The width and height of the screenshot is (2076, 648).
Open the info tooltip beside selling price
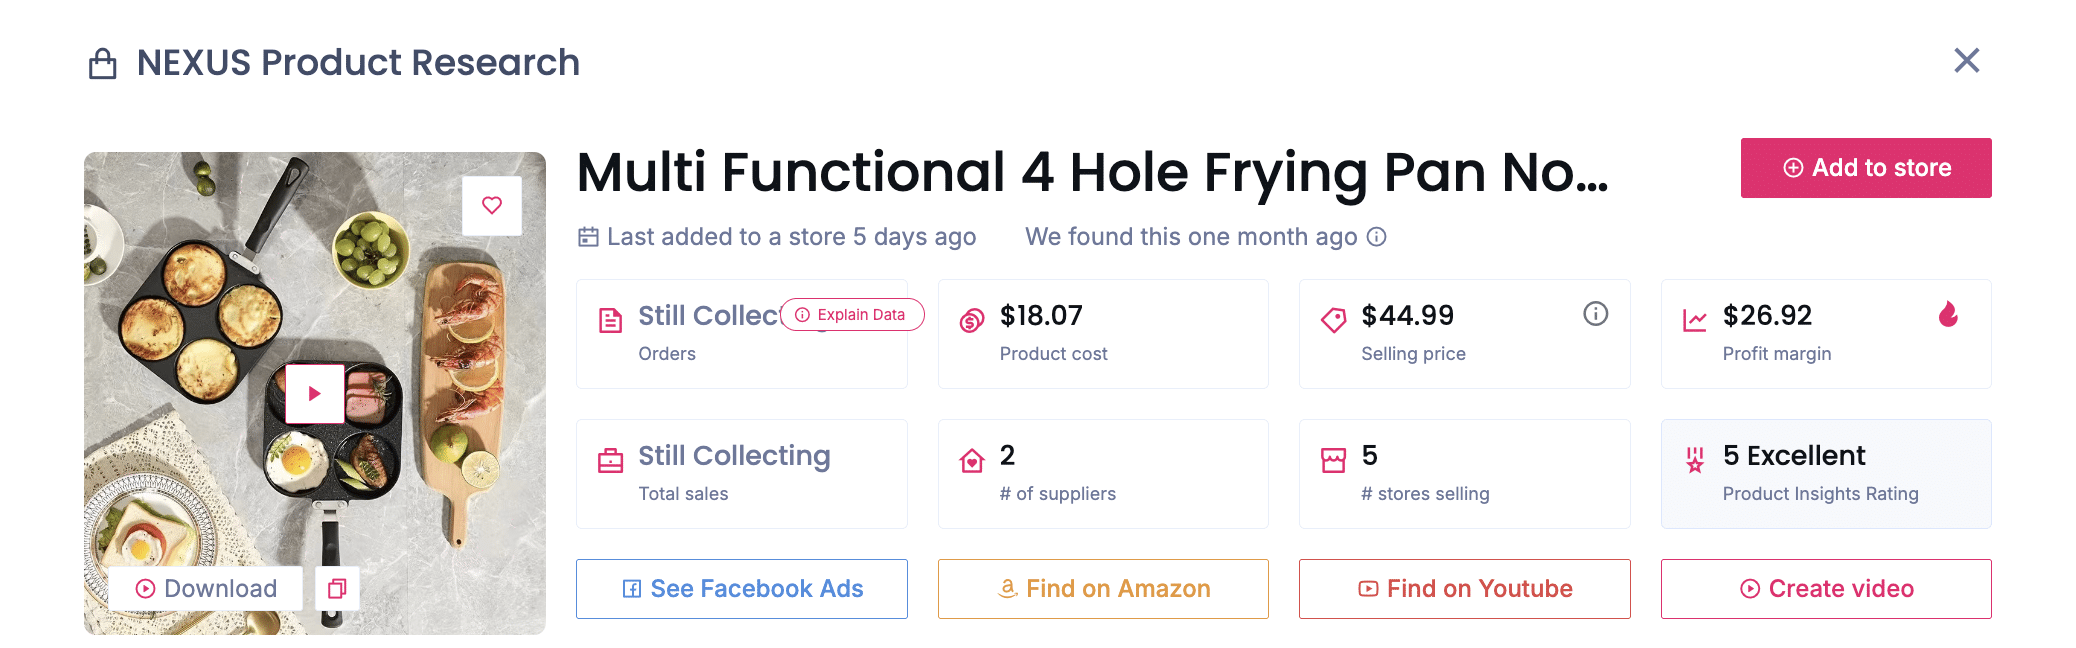[1594, 313]
